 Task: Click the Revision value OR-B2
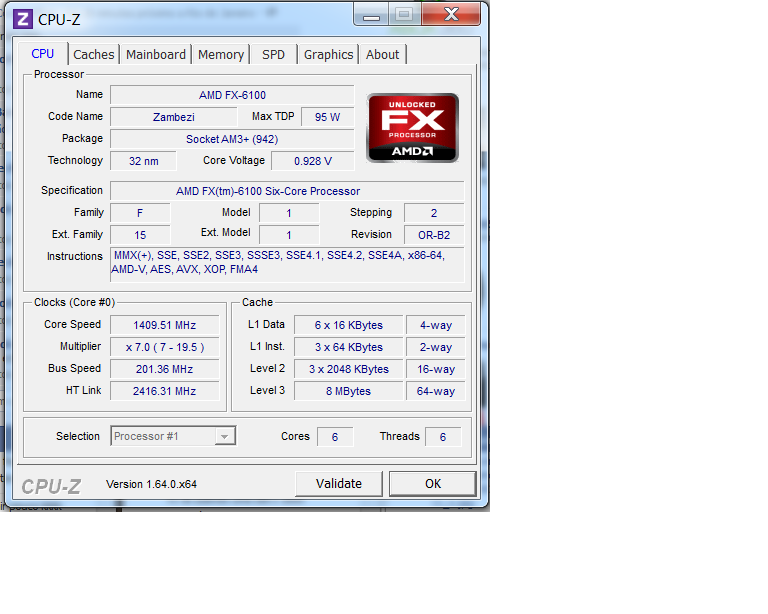pyautogui.click(x=434, y=235)
